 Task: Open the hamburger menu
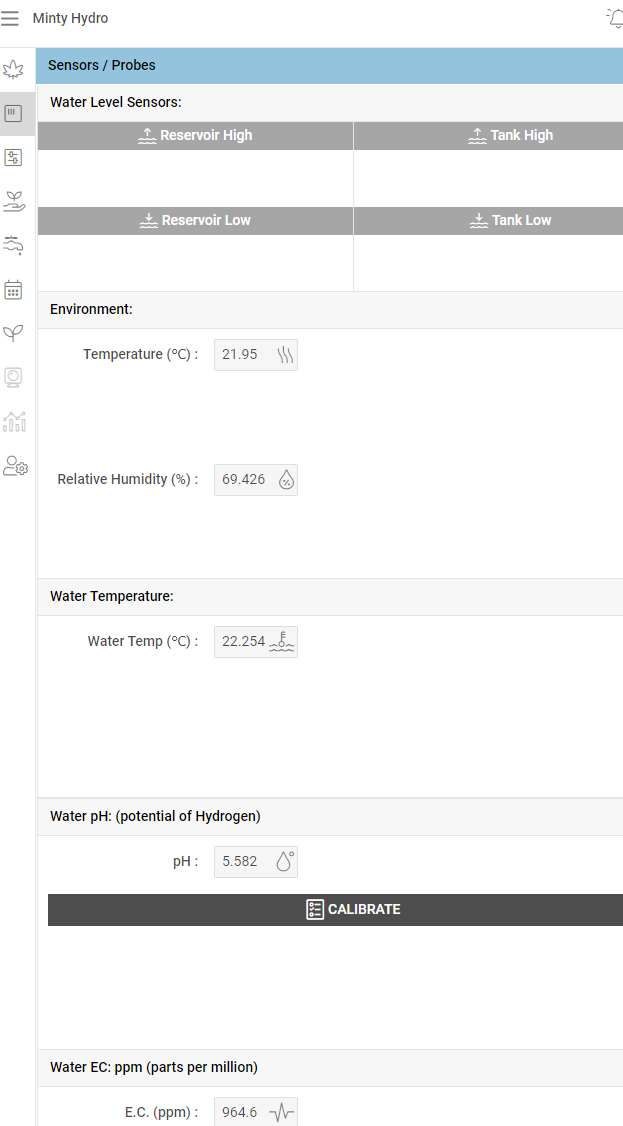10,18
